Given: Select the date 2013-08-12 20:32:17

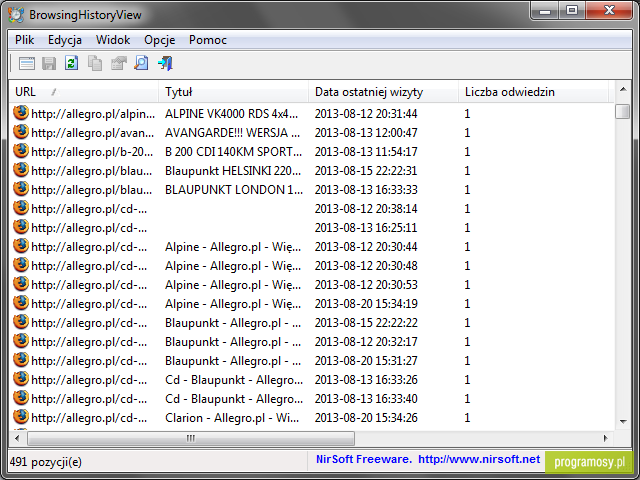Looking at the screenshot, I should pyautogui.click(x=366, y=342).
